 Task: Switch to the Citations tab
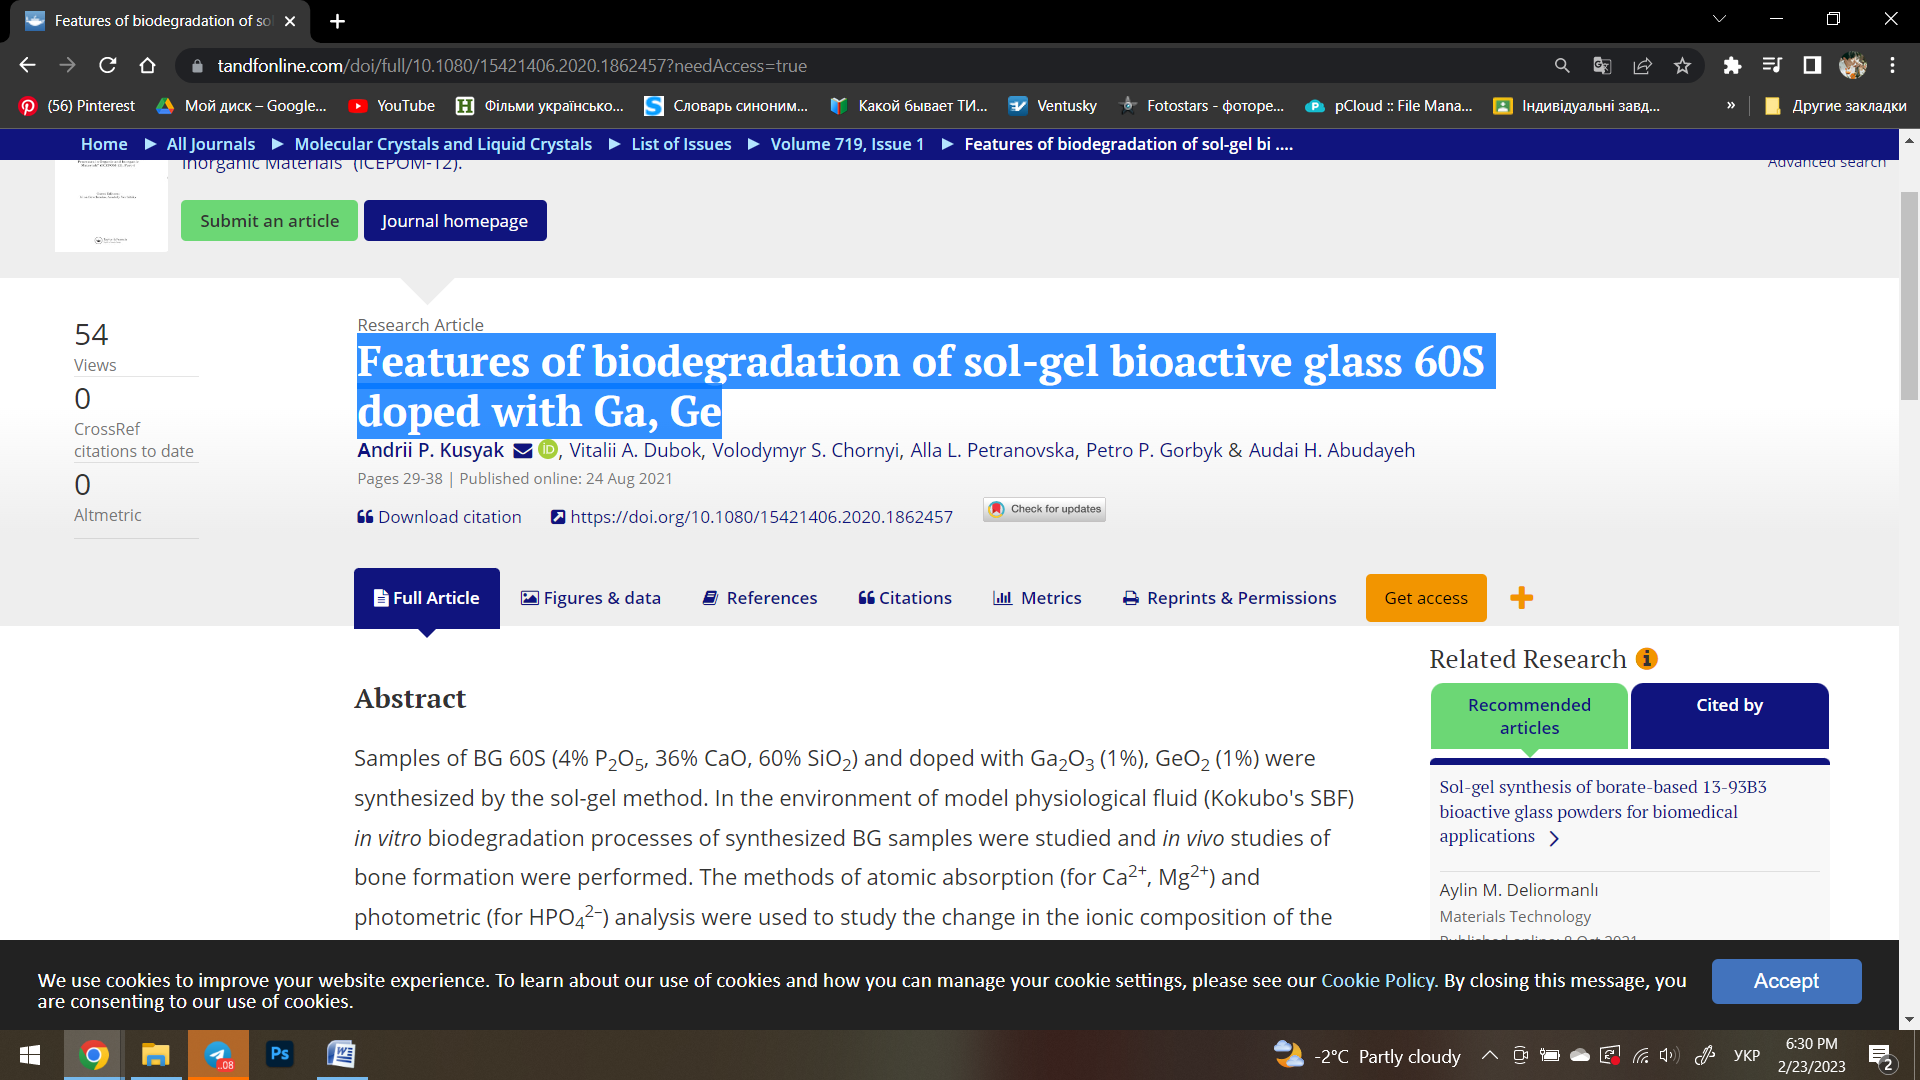pyautogui.click(x=905, y=598)
